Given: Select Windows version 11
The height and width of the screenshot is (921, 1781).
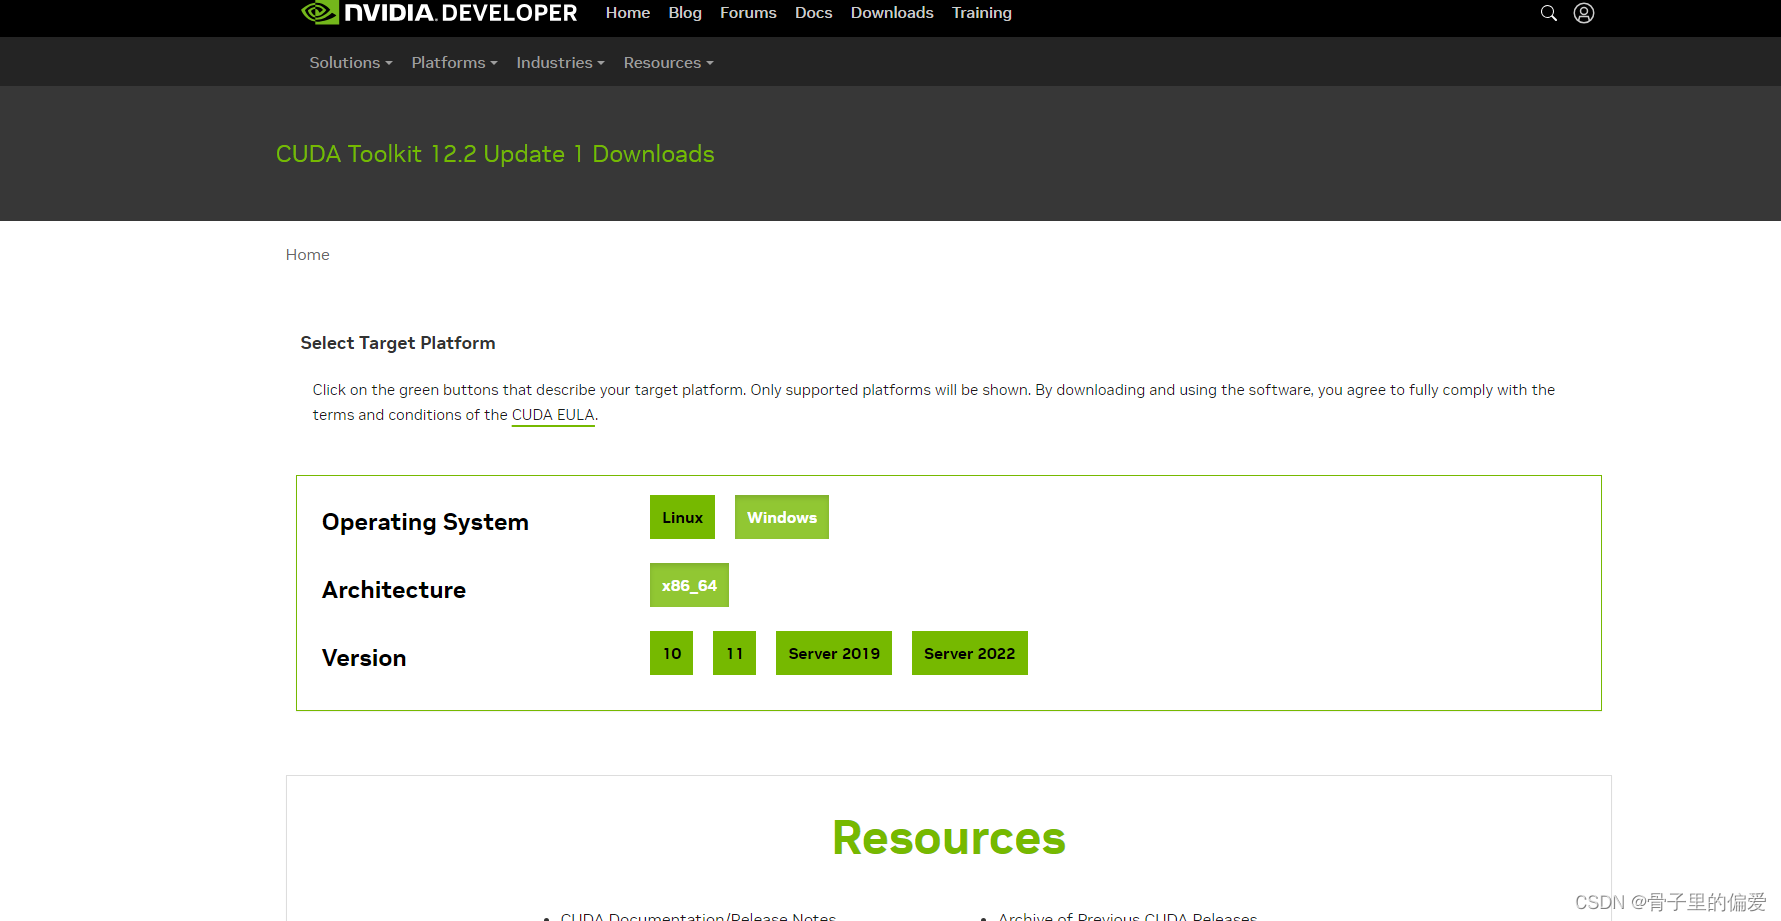Looking at the screenshot, I should pyautogui.click(x=734, y=653).
